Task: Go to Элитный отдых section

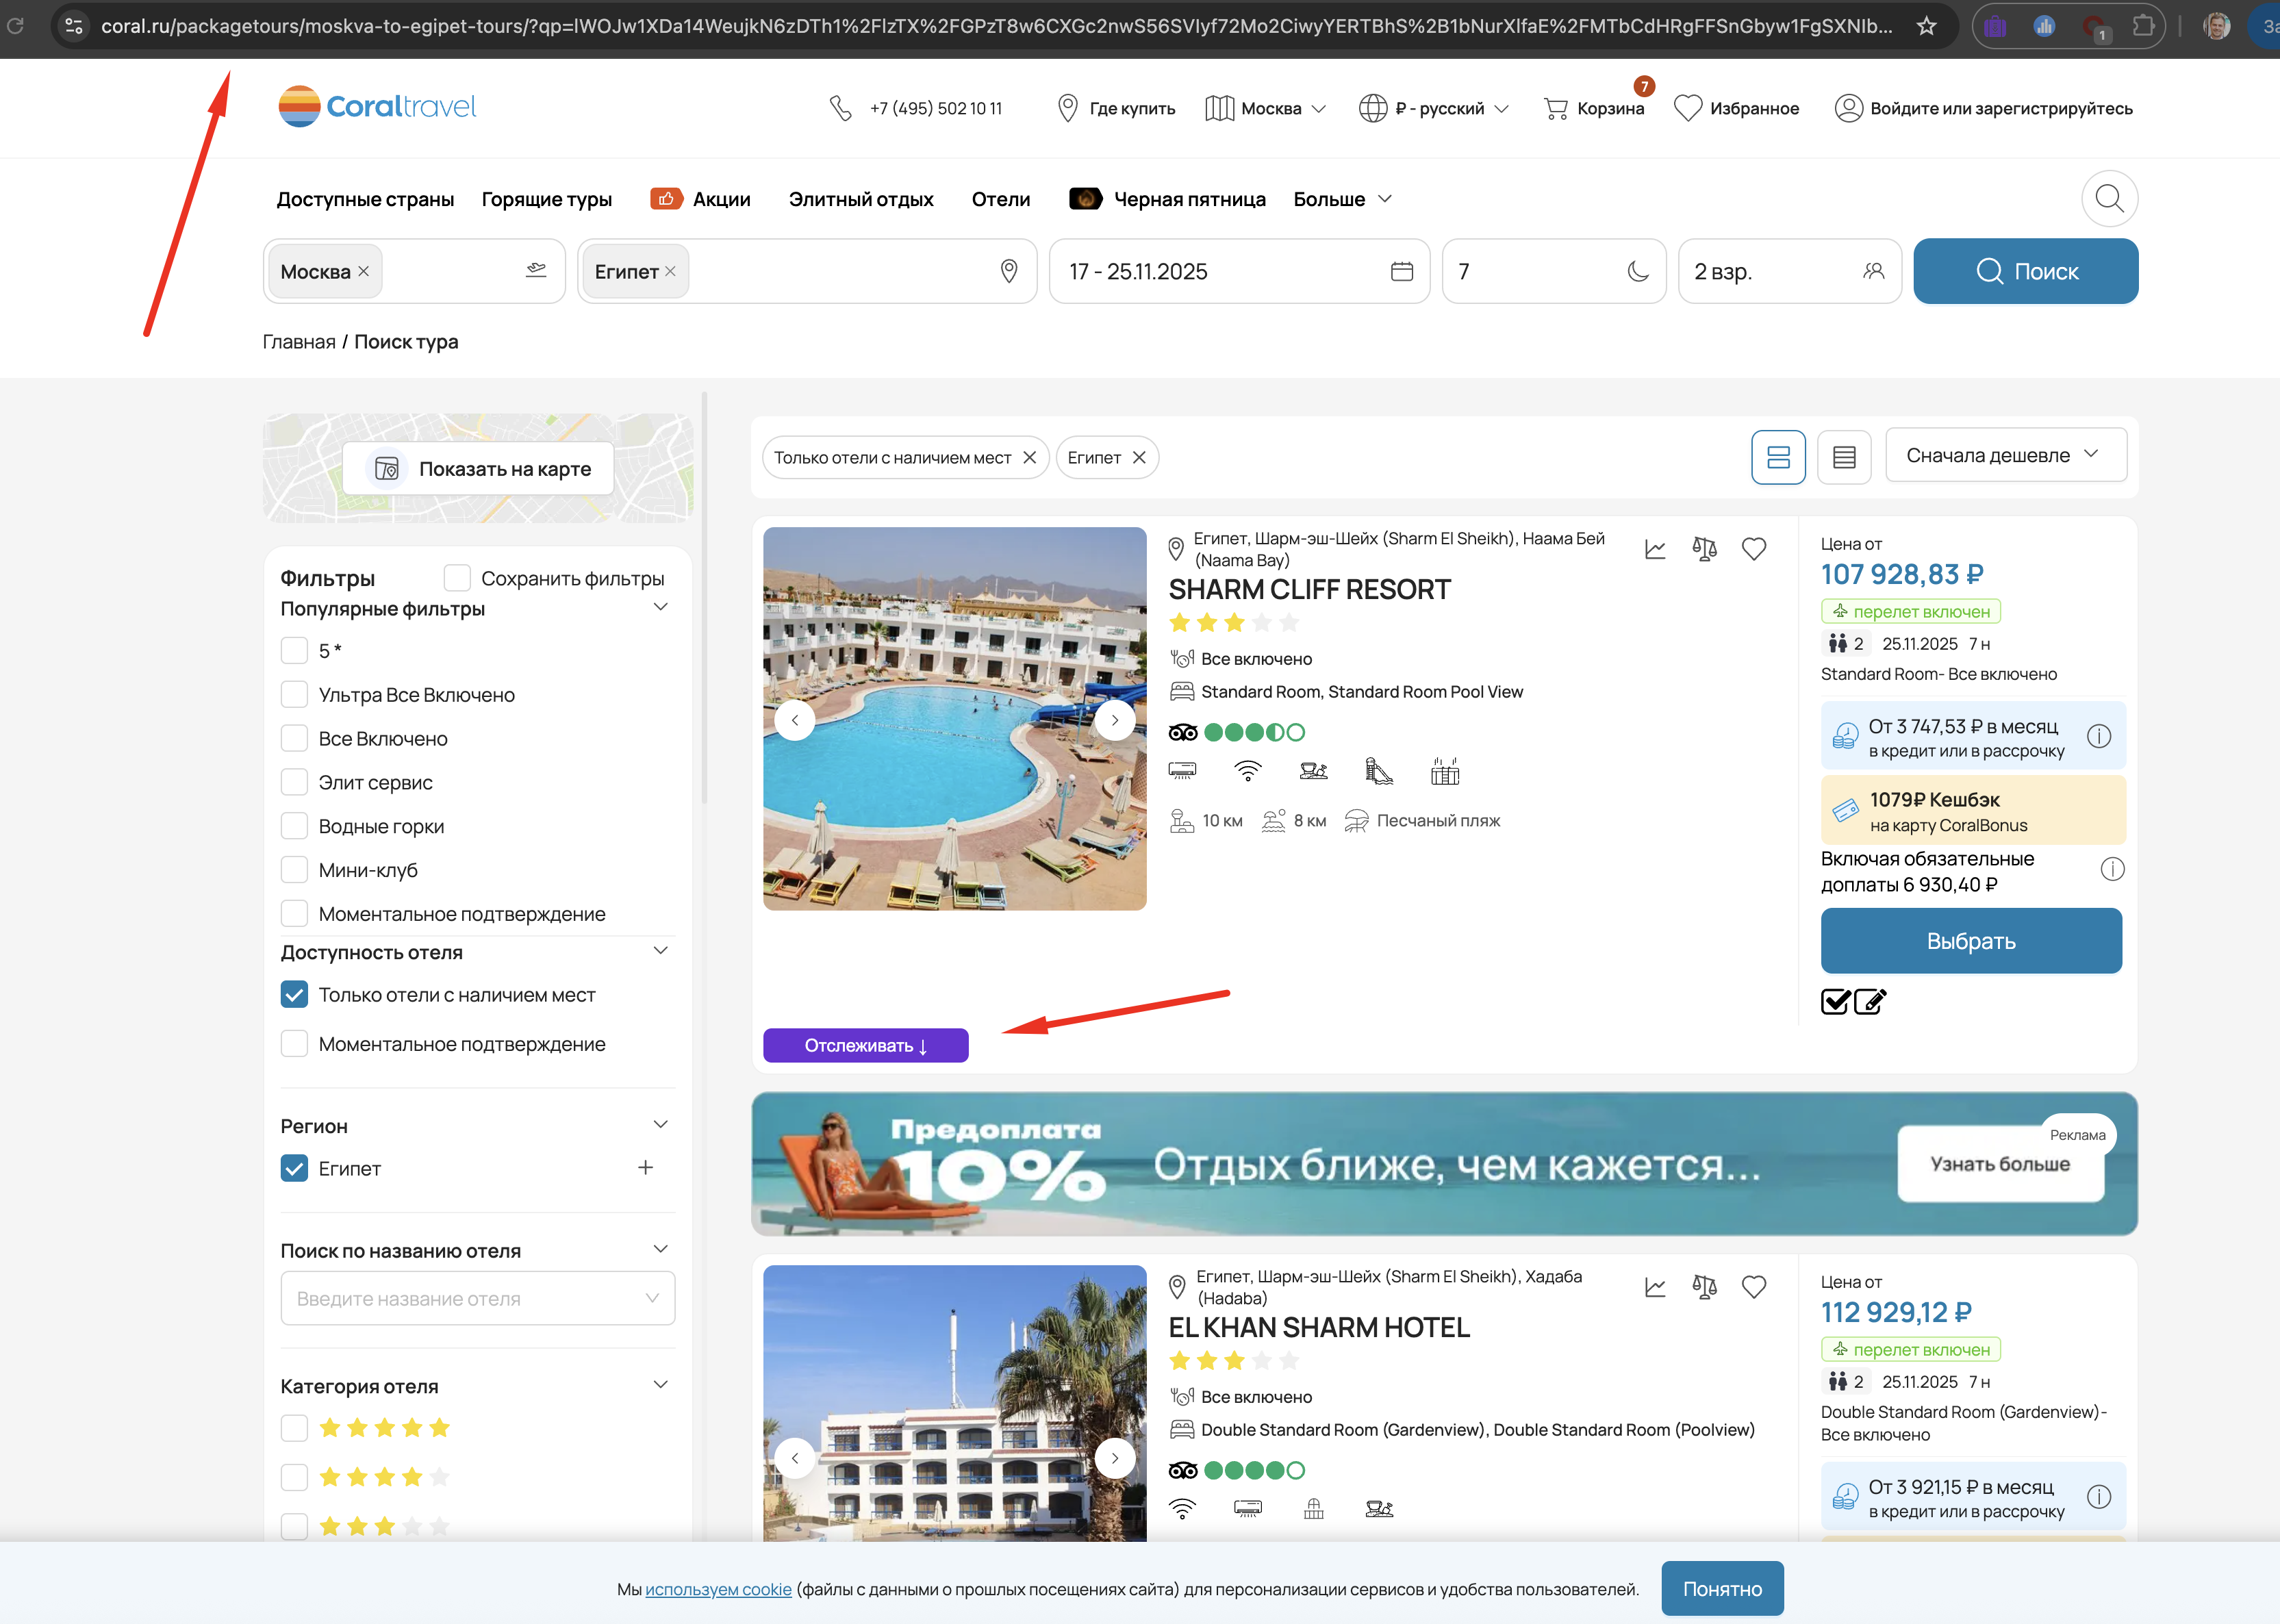Action: pos(860,199)
